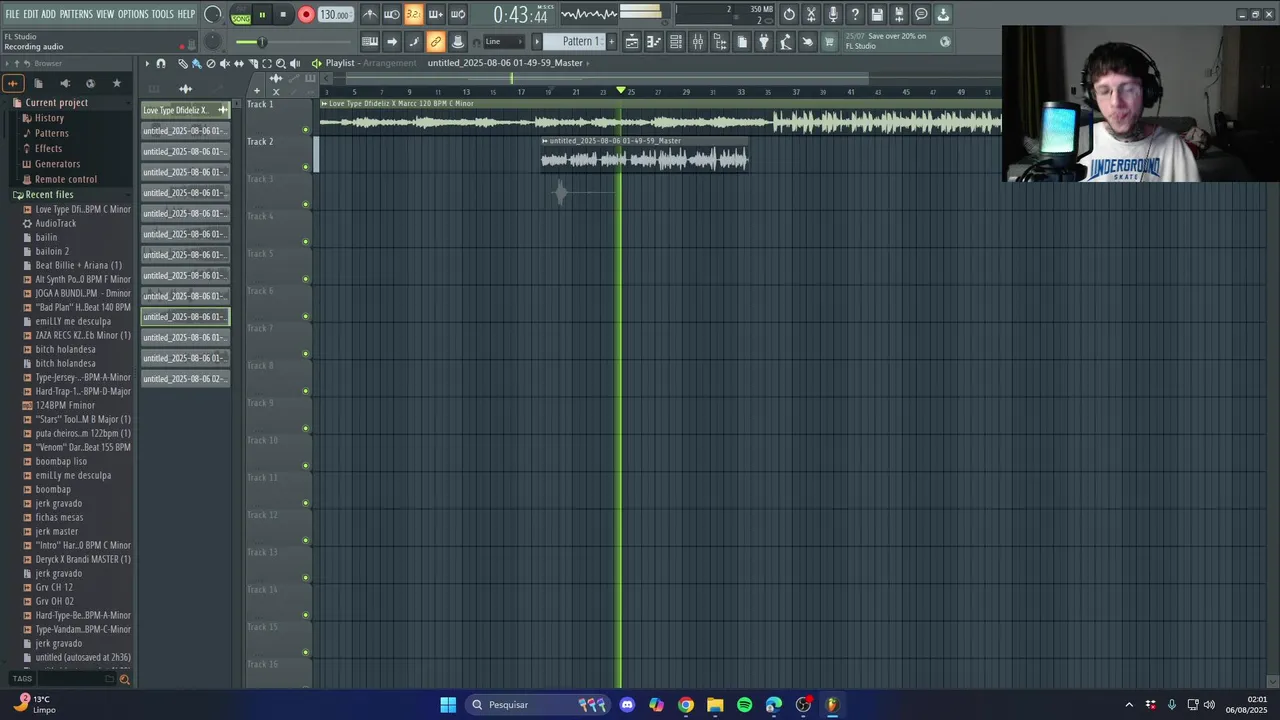Toggle the metronome icon
Screen dimensions: 1280x720
pos(370,15)
